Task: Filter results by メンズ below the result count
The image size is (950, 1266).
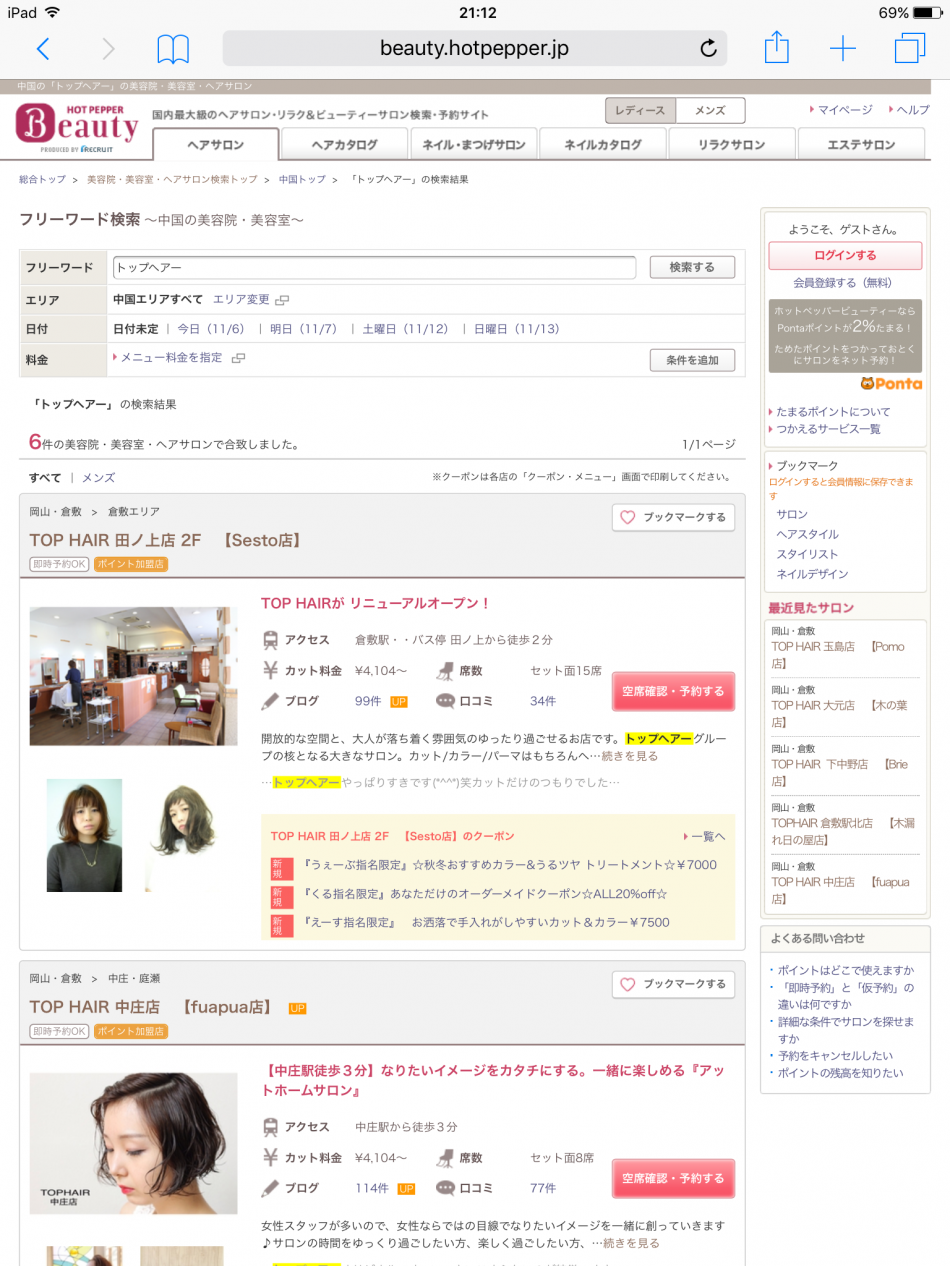Action: (98, 478)
